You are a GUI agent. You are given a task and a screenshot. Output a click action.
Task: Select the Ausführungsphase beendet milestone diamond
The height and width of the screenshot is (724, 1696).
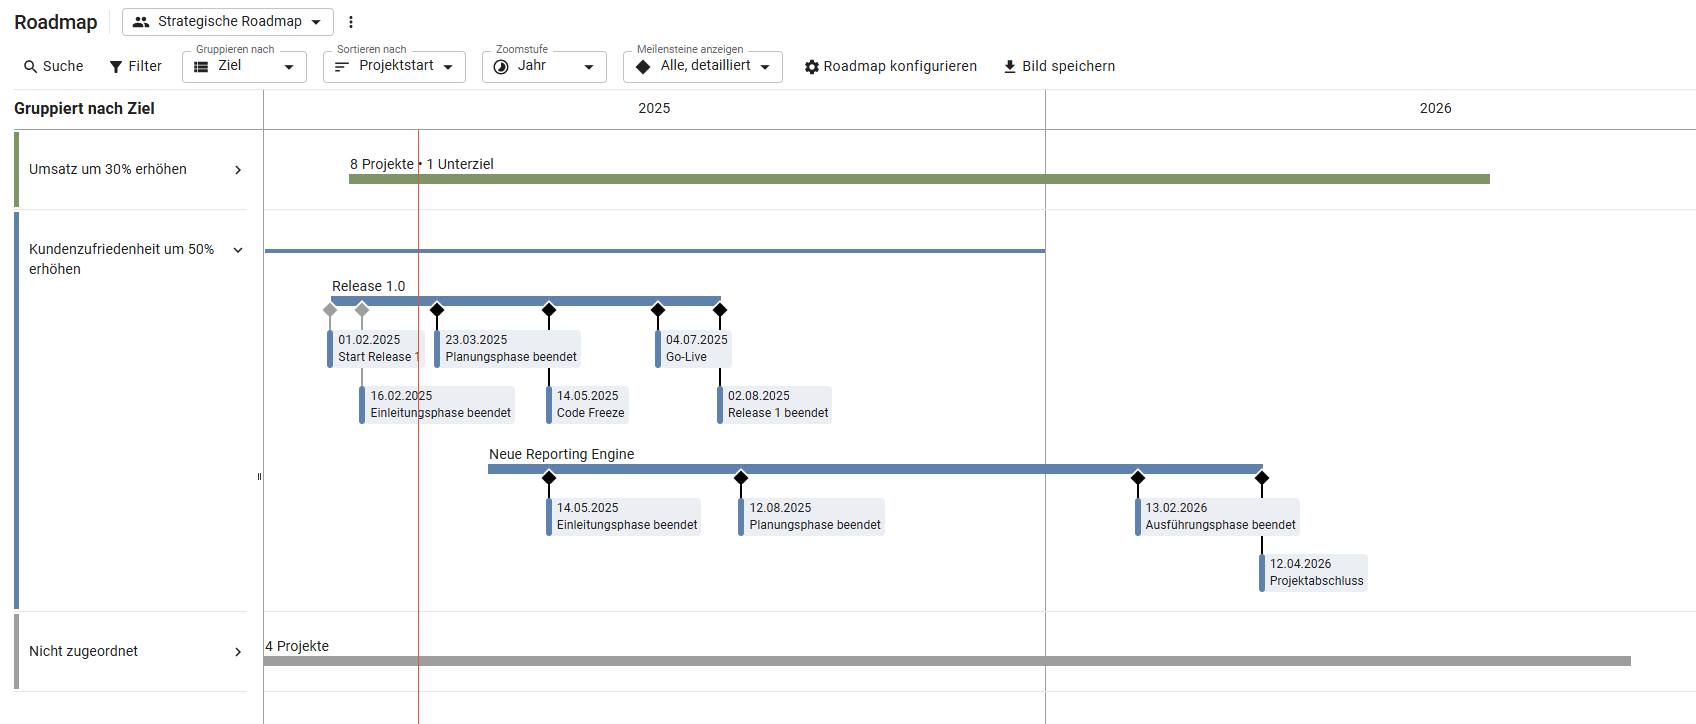coord(1138,478)
